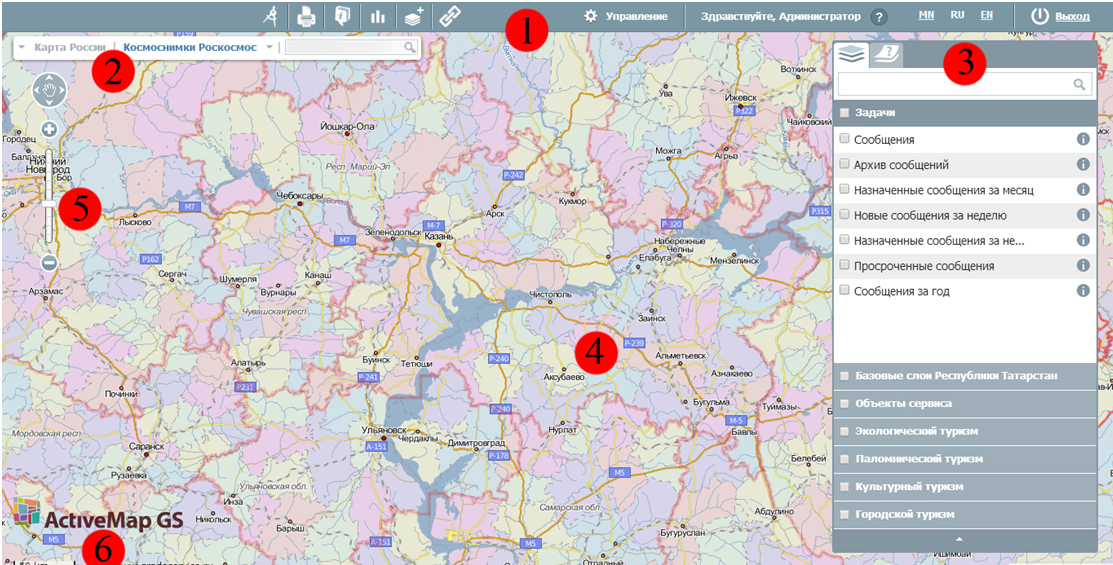Zoom in with the plus button
The width and height of the screenshot is (1113, 565).
click(x=49, y=129)
